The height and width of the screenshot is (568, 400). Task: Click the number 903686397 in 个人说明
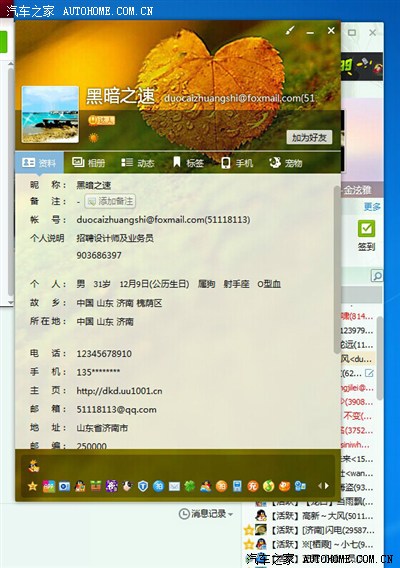99,255
